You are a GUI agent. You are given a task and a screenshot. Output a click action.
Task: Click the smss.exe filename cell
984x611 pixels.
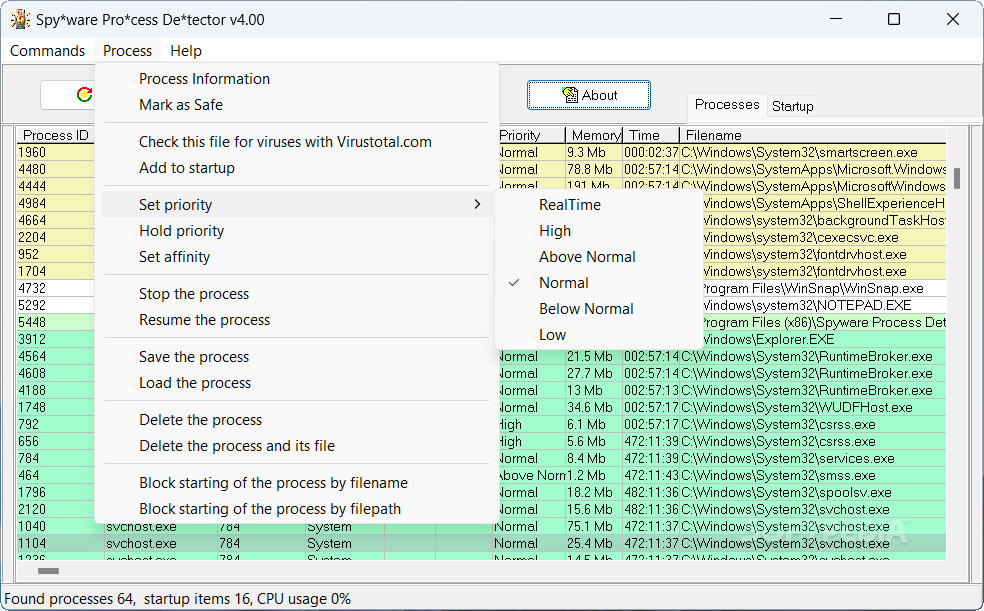813,476
